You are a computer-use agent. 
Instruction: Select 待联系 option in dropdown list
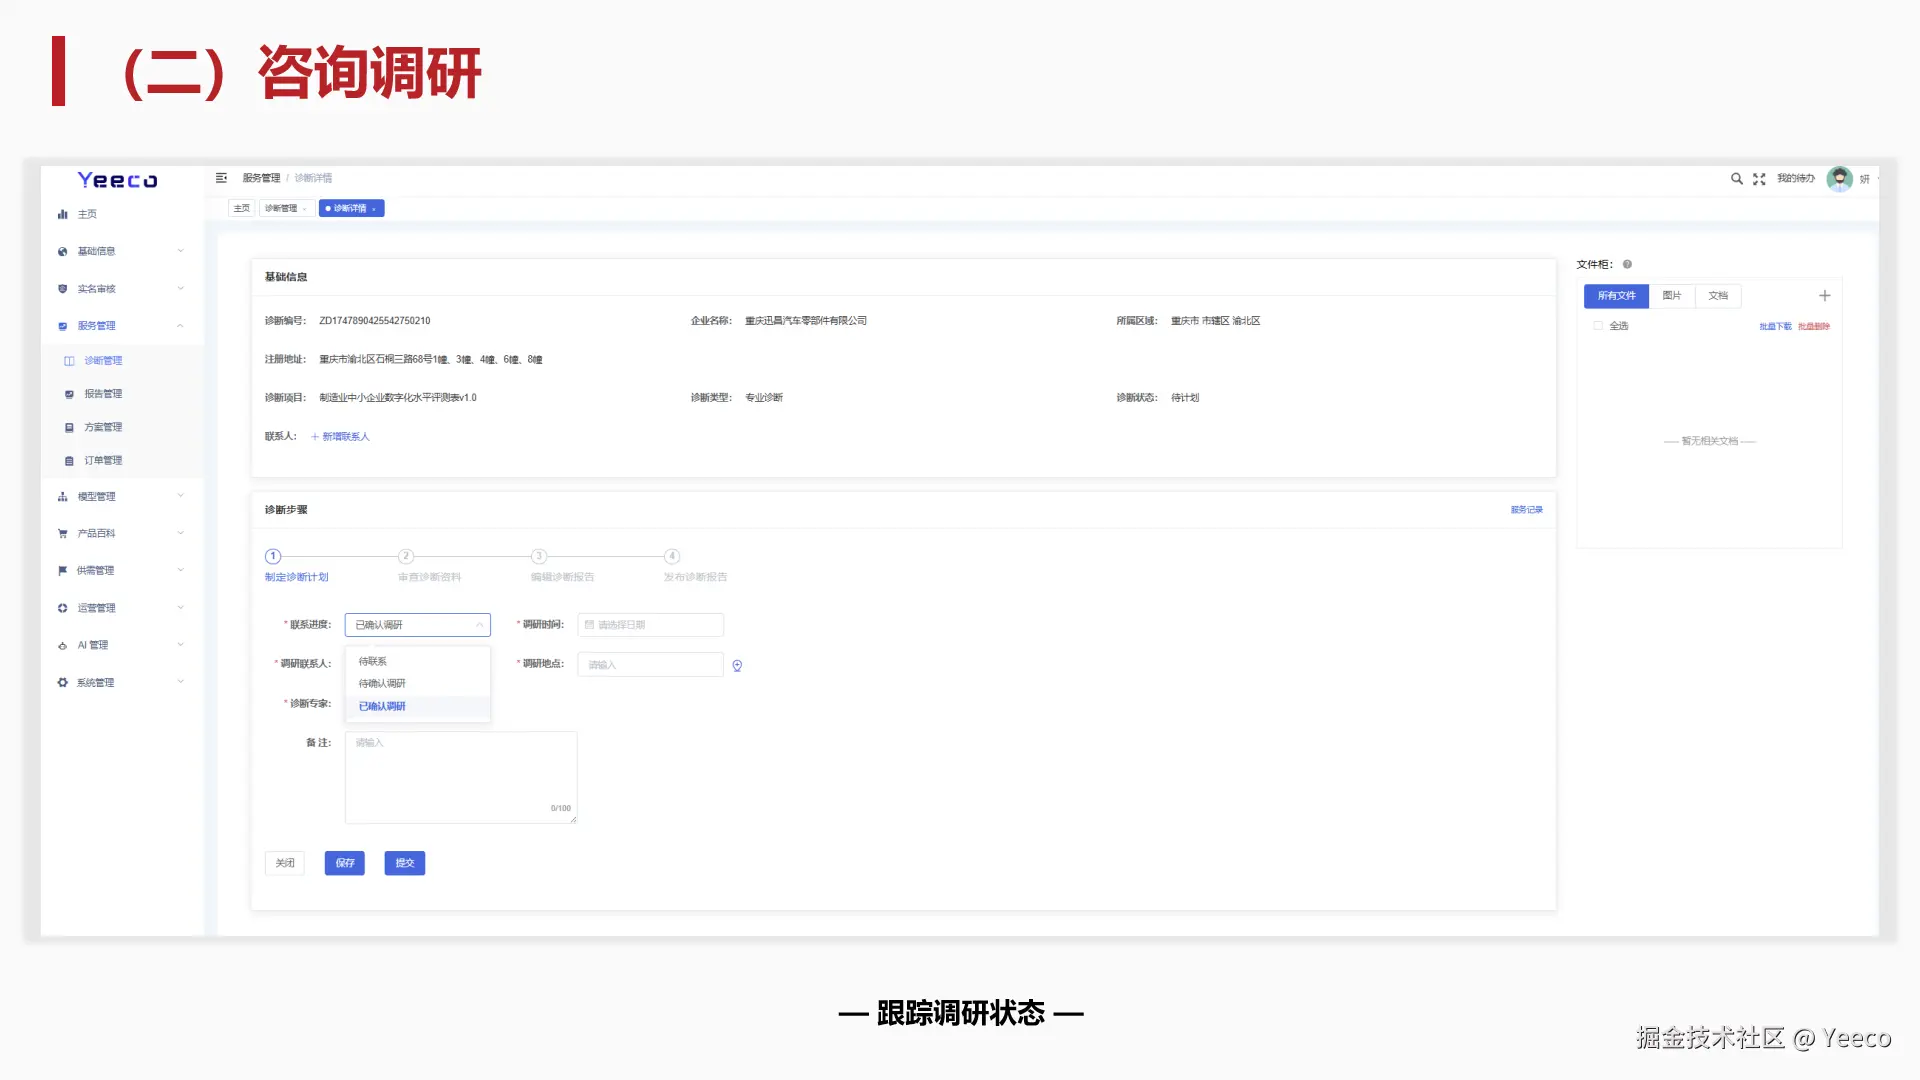click(373, 662)
